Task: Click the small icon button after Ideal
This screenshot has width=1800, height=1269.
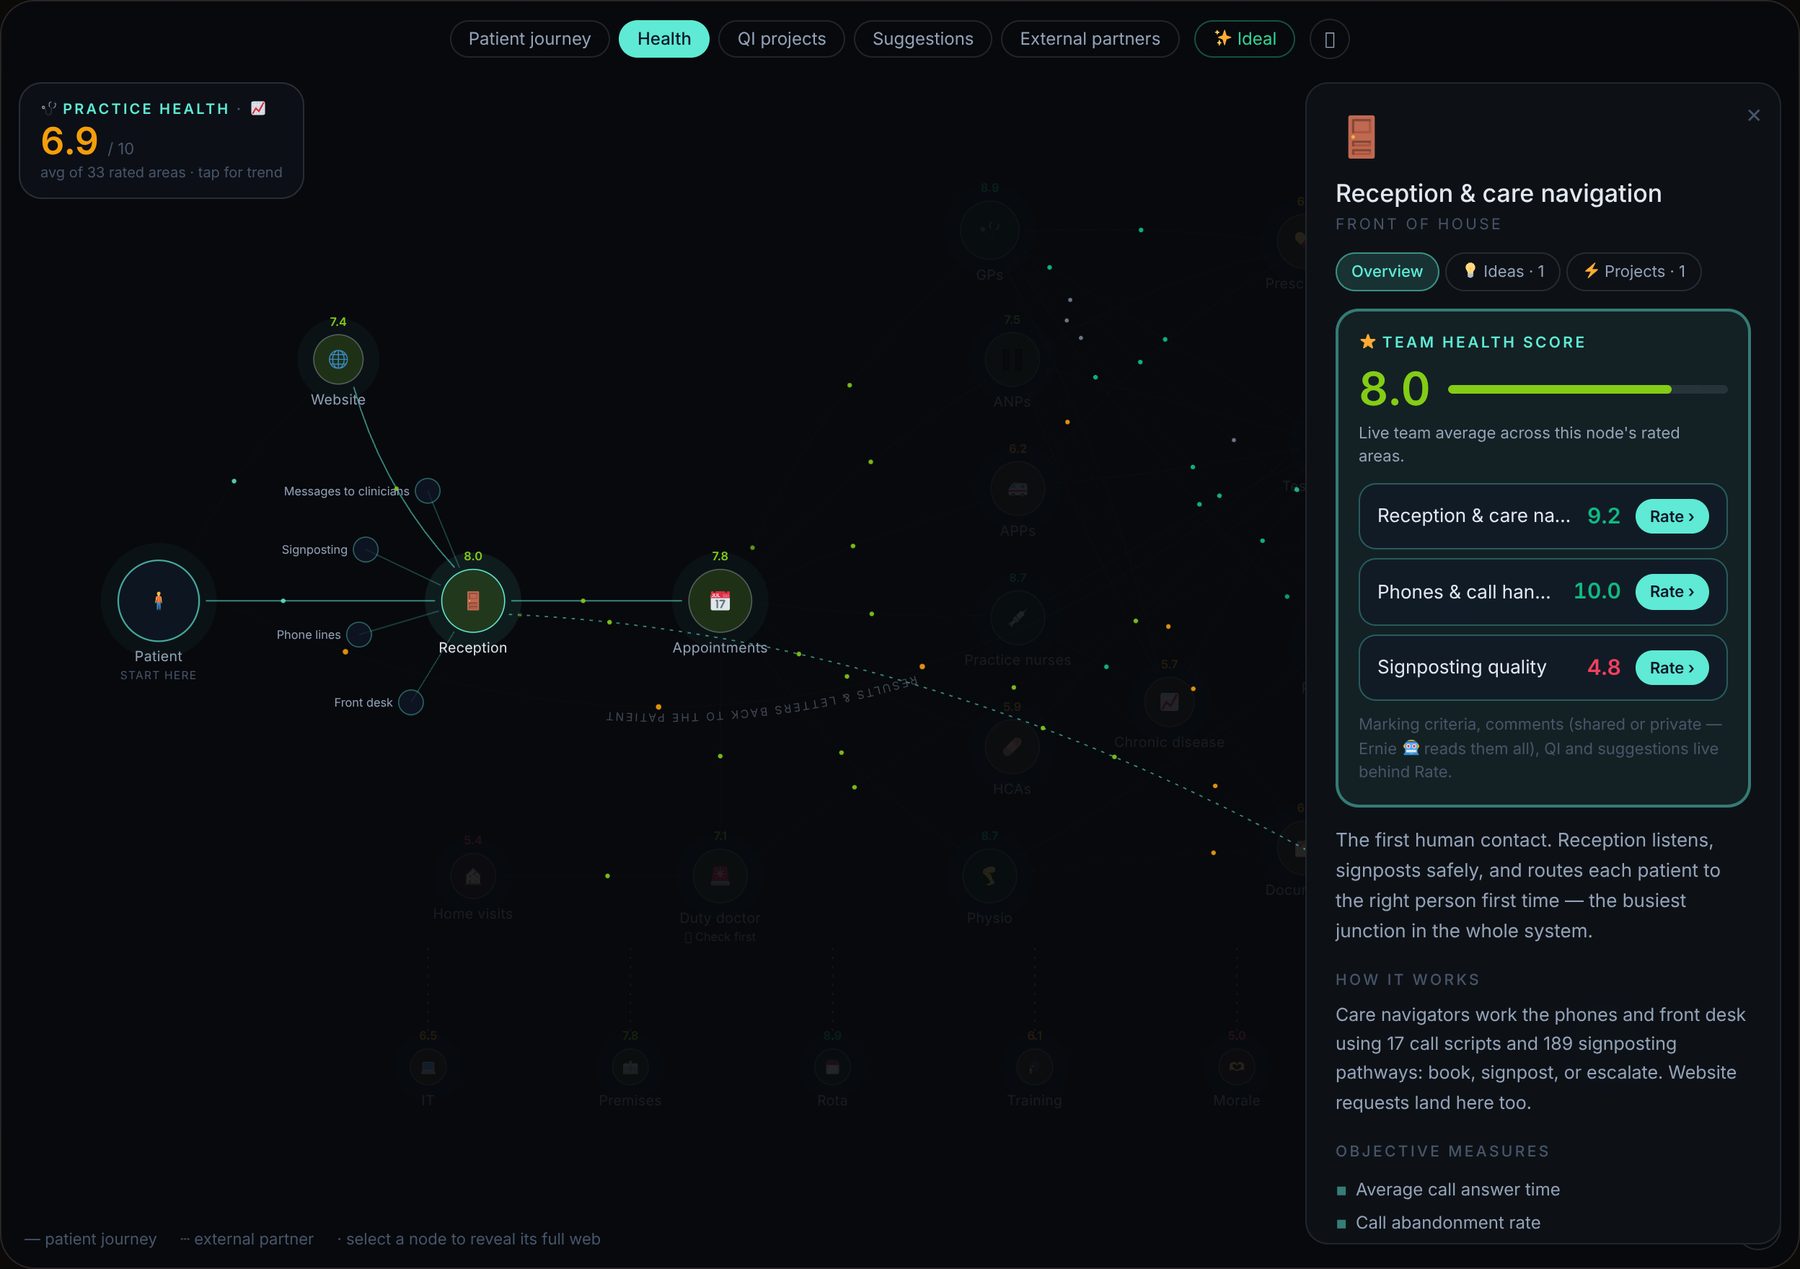Action: coord(1329,39)
